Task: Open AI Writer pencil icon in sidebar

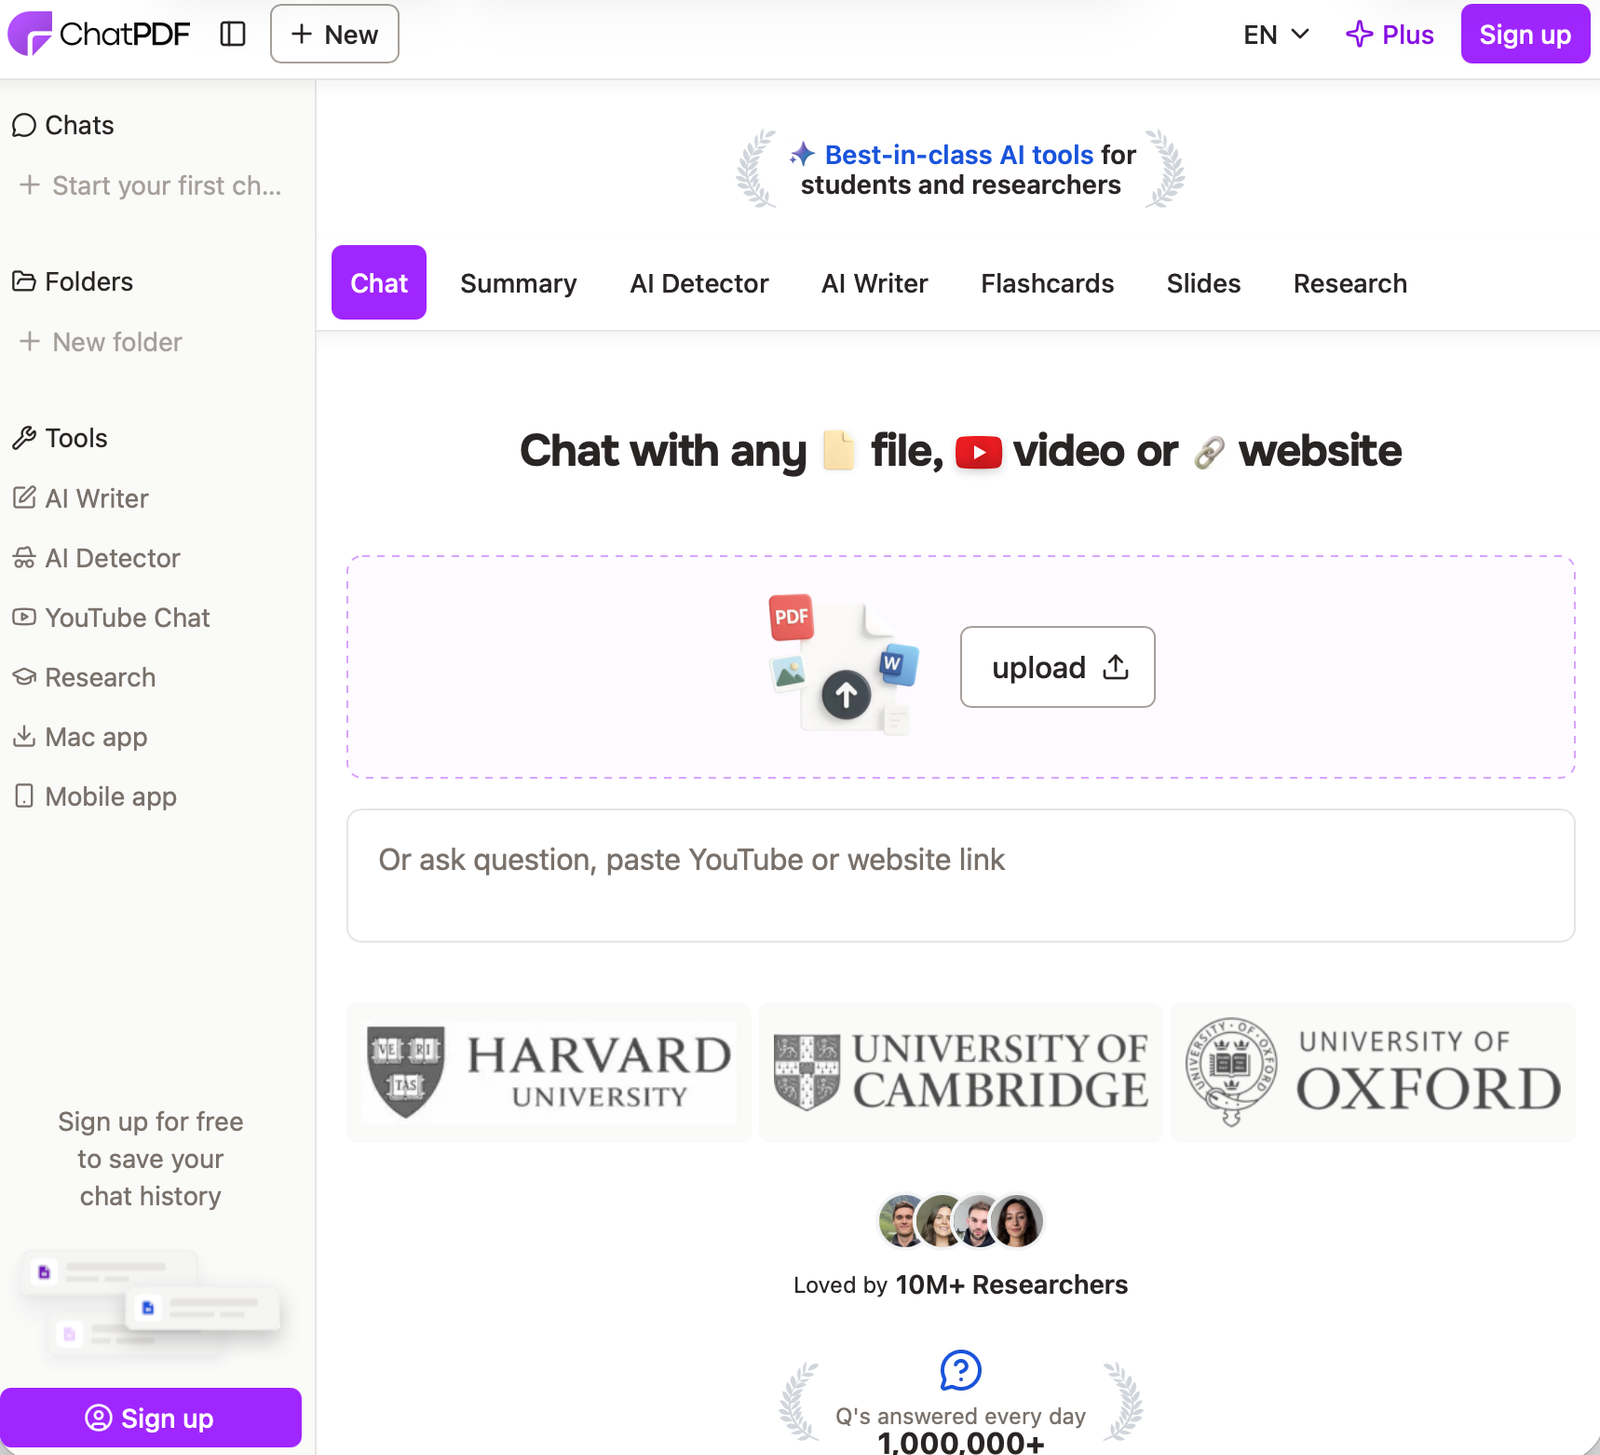Action: [24, 498]
